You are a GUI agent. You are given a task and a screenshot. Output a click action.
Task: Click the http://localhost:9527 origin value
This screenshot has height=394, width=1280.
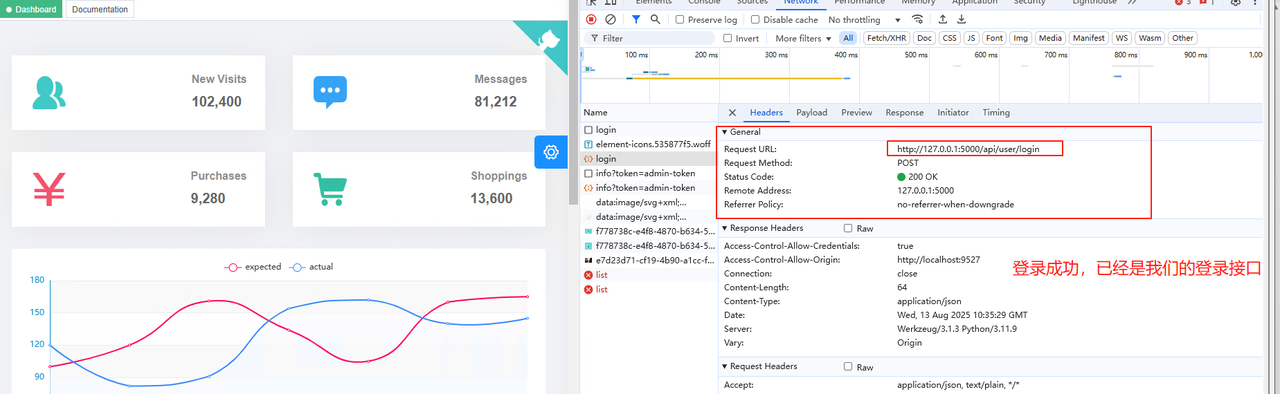point(940,259)
